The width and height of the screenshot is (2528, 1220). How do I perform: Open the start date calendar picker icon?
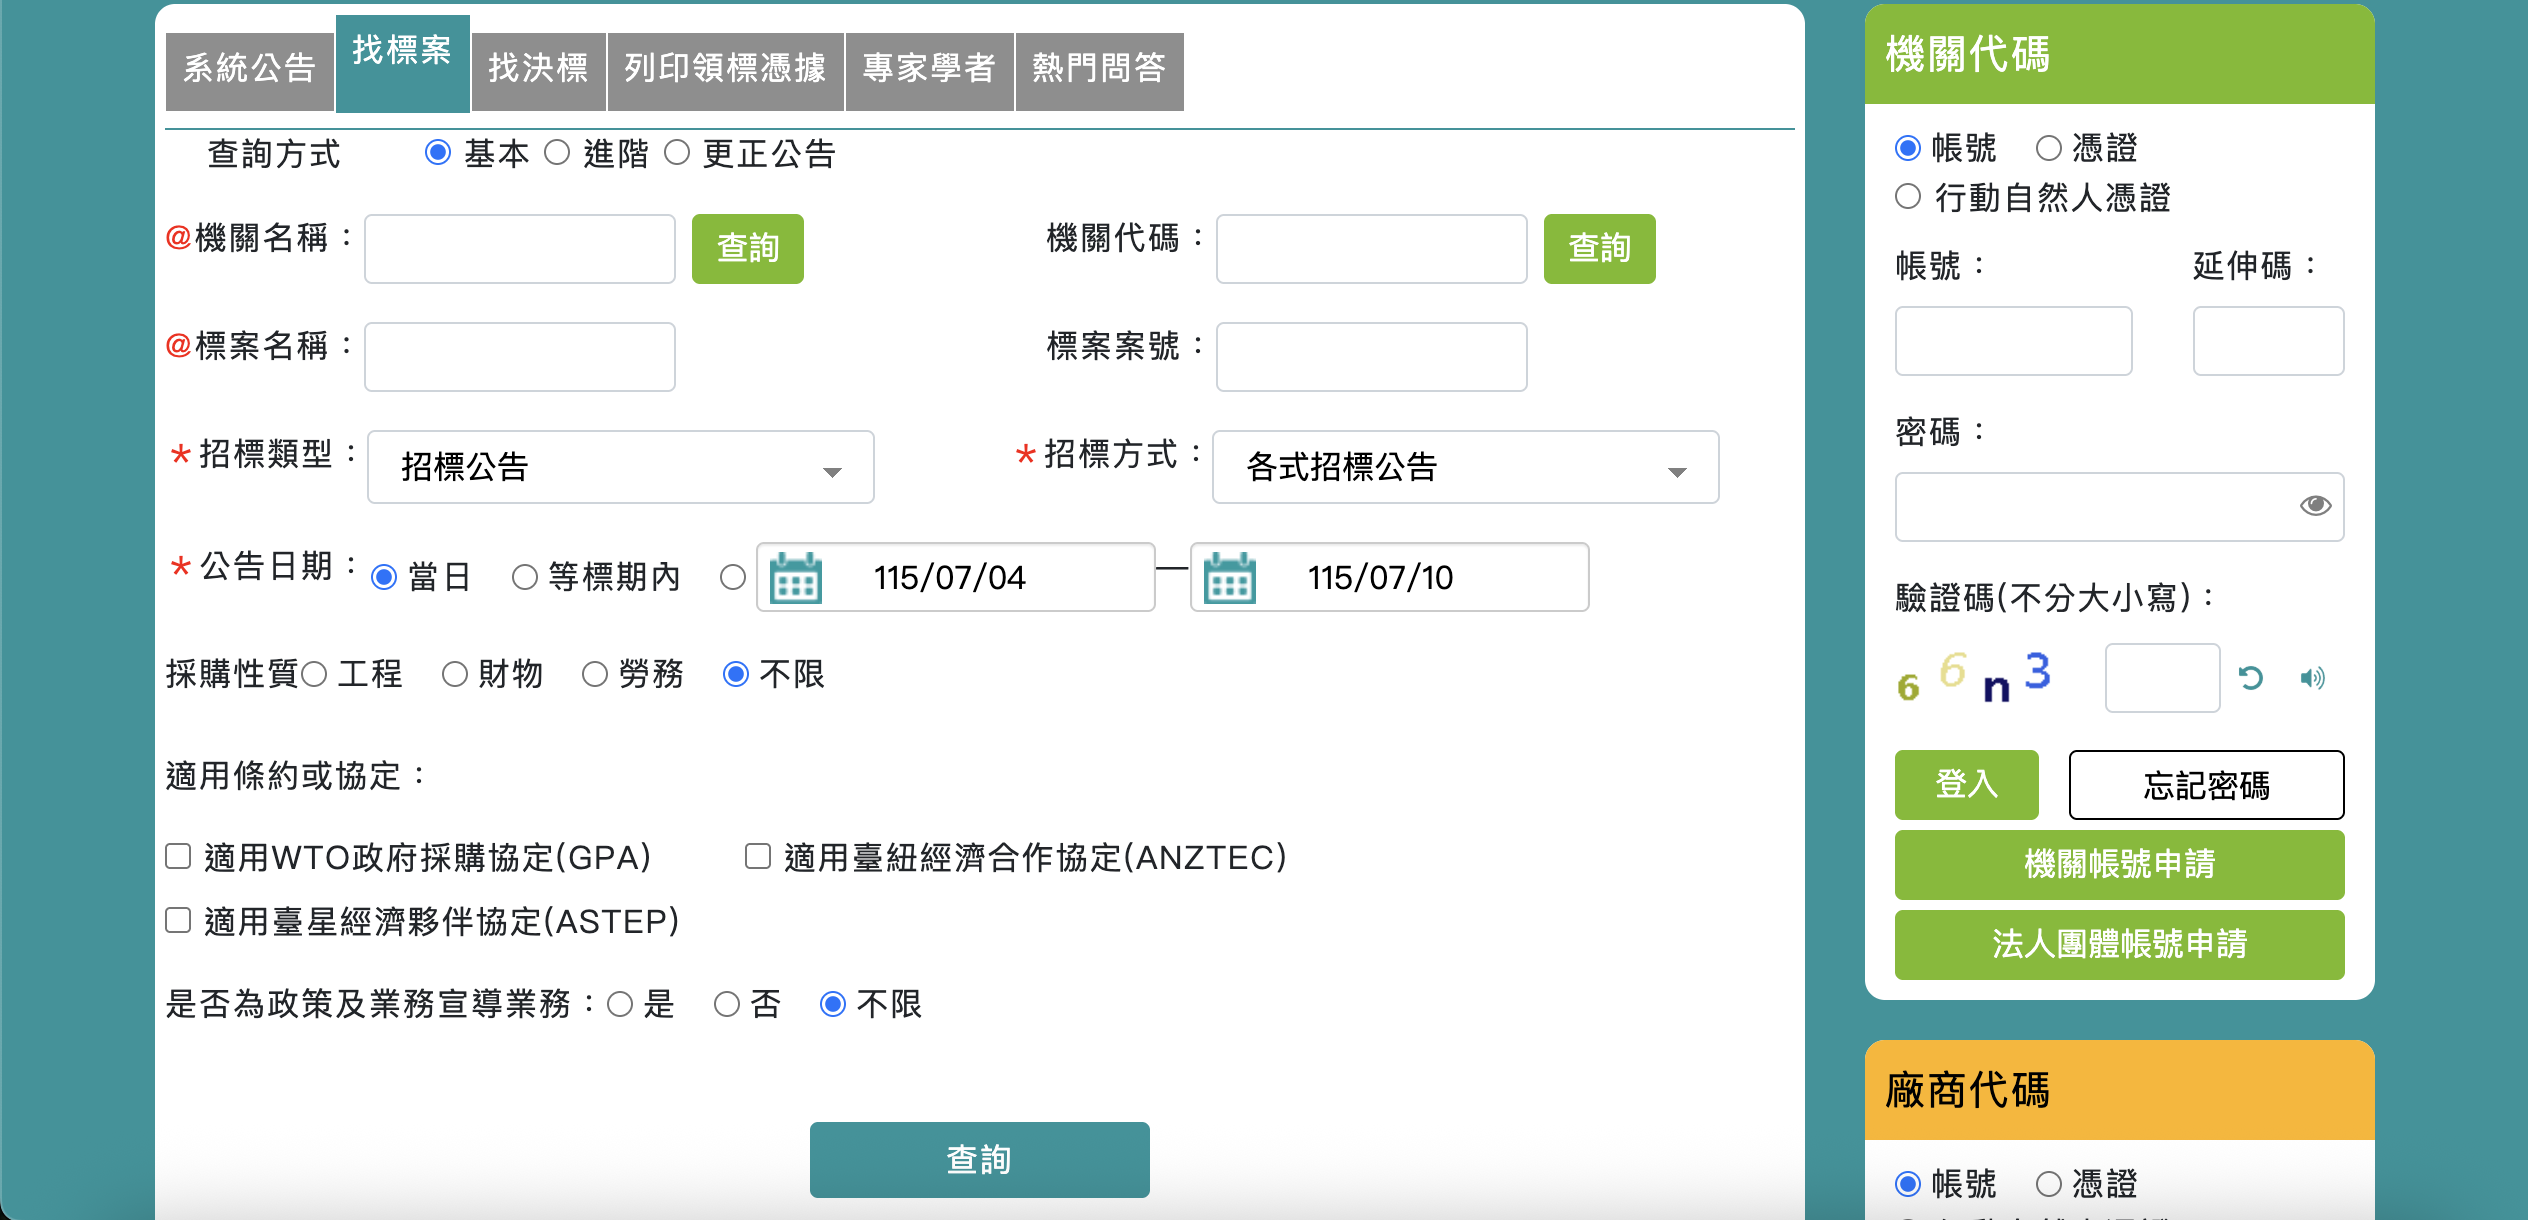pyautogui.click(x=796, y=578)
